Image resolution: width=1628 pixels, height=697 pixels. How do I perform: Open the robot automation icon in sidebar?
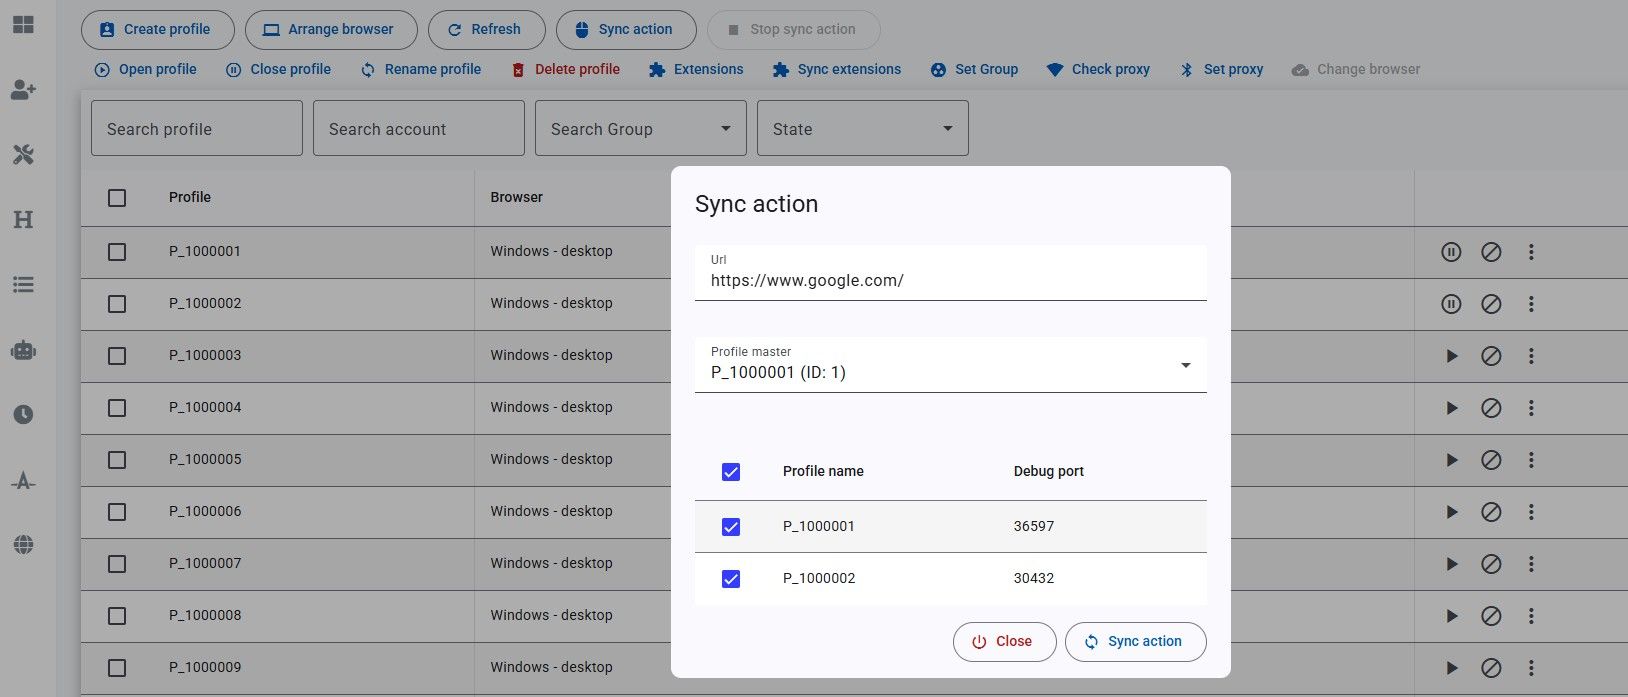(23, 350)
